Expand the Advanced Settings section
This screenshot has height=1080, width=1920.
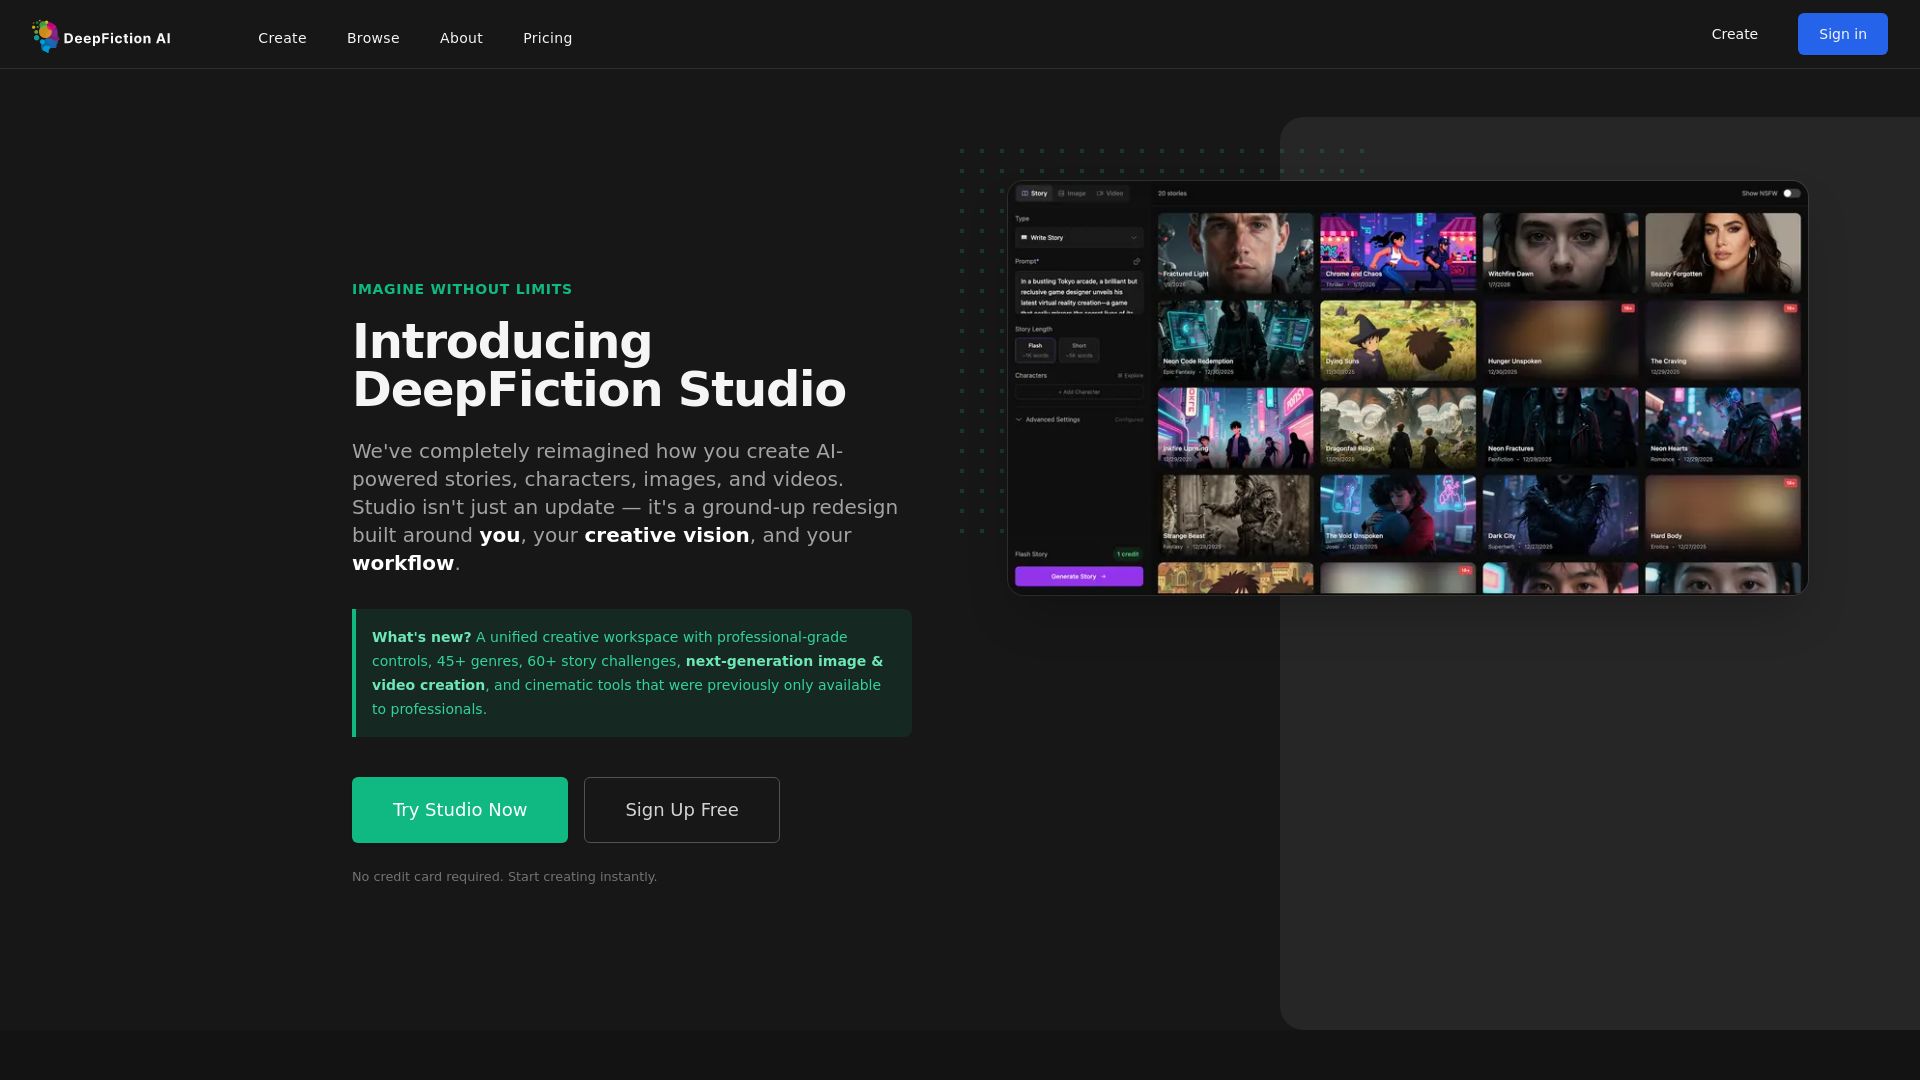coord(1050,420)
